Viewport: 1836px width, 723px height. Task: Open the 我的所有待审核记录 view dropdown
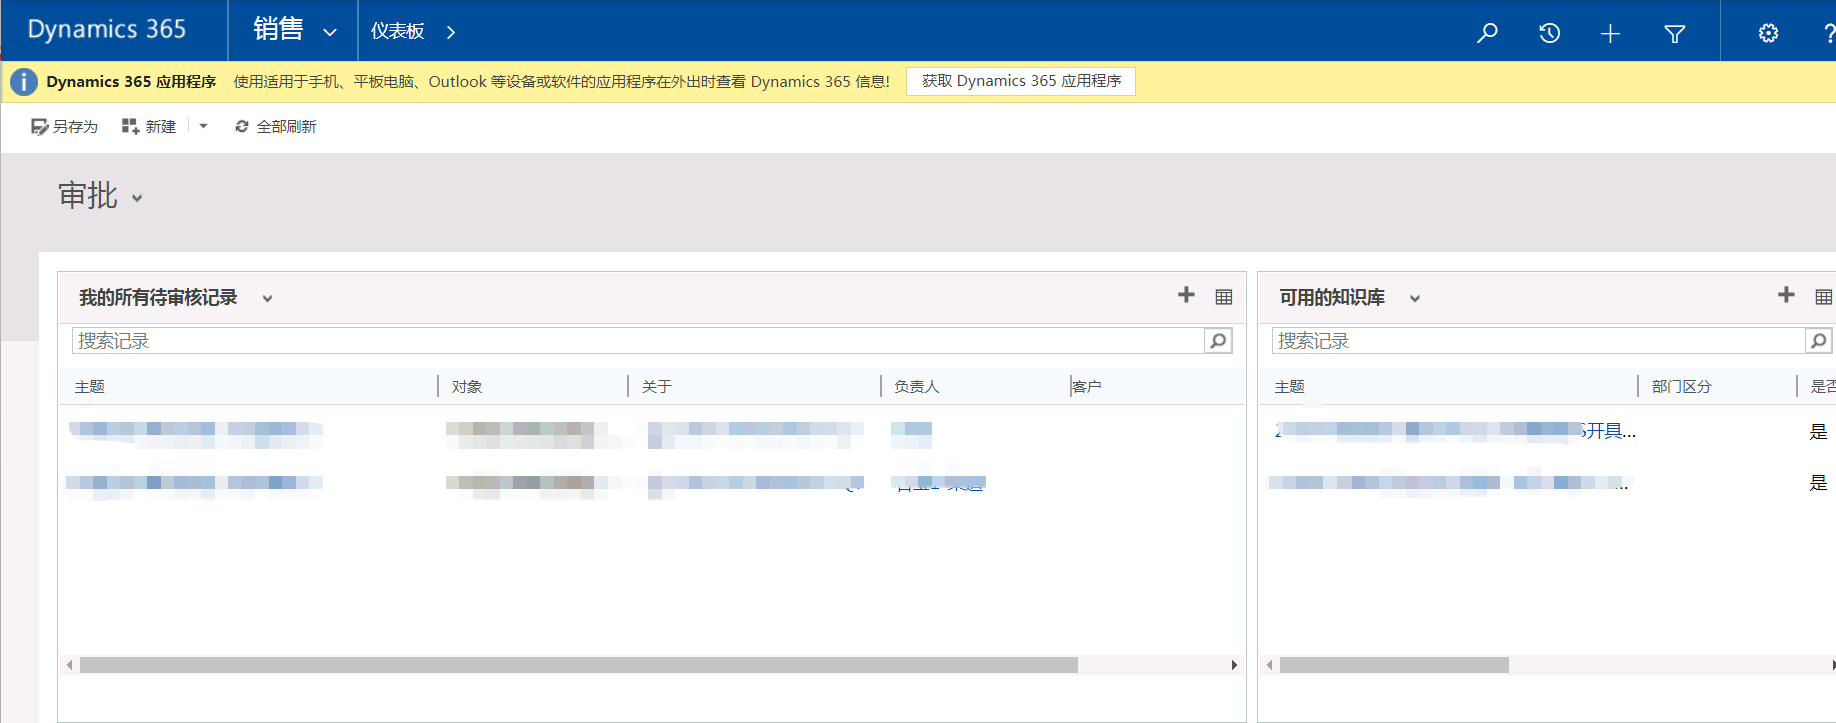click(x=267, y=299)
